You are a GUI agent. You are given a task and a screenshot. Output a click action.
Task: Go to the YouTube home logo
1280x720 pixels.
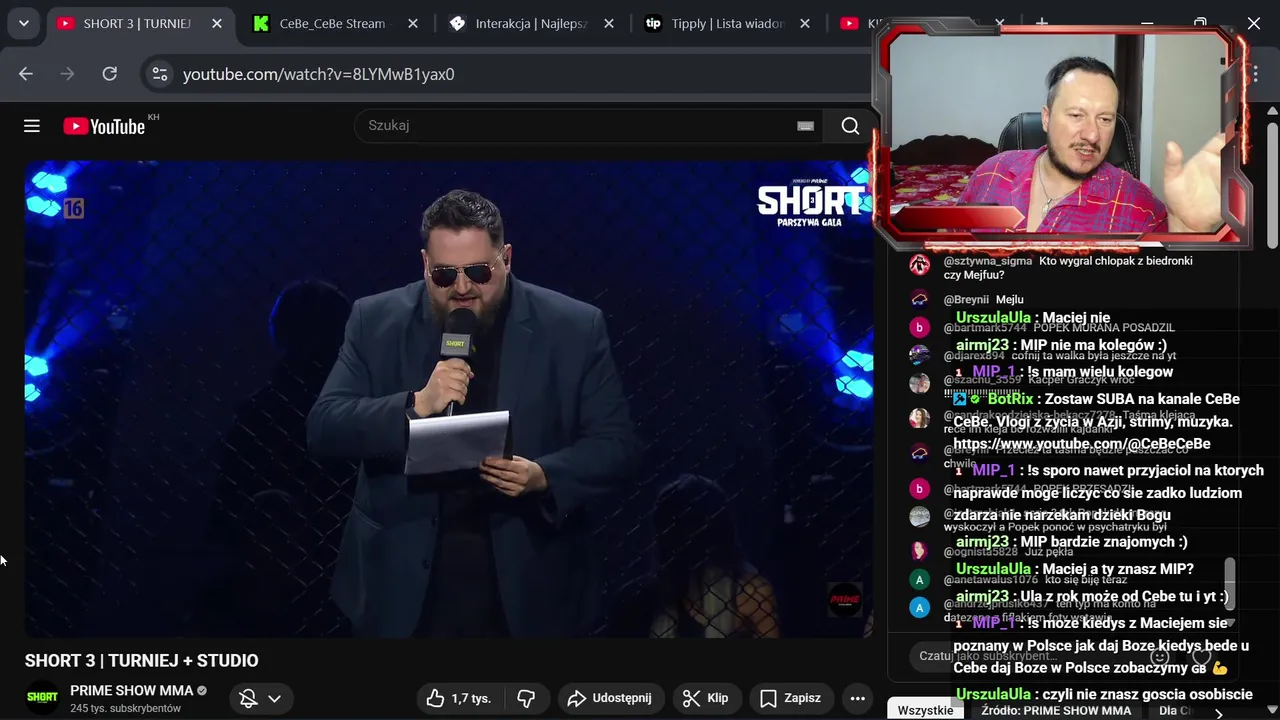(x=104, y=126)
